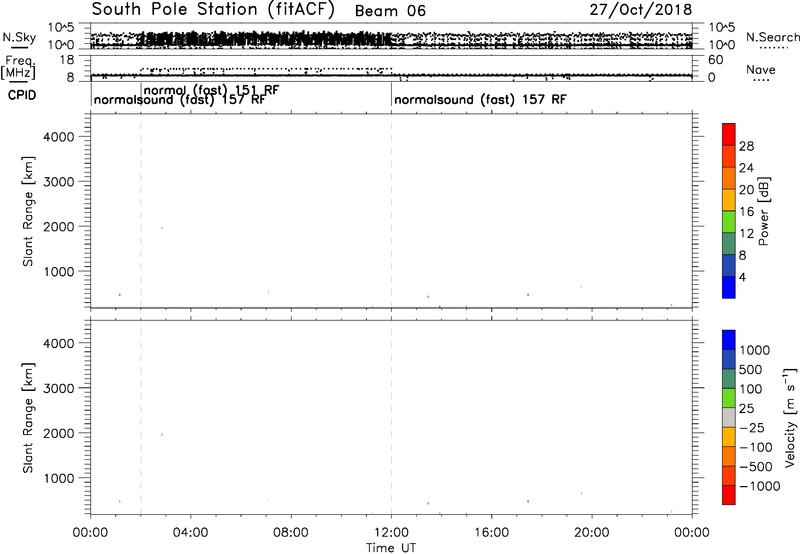
Task: Click the "N.Search" legend label
Action: tap(772, 37)
